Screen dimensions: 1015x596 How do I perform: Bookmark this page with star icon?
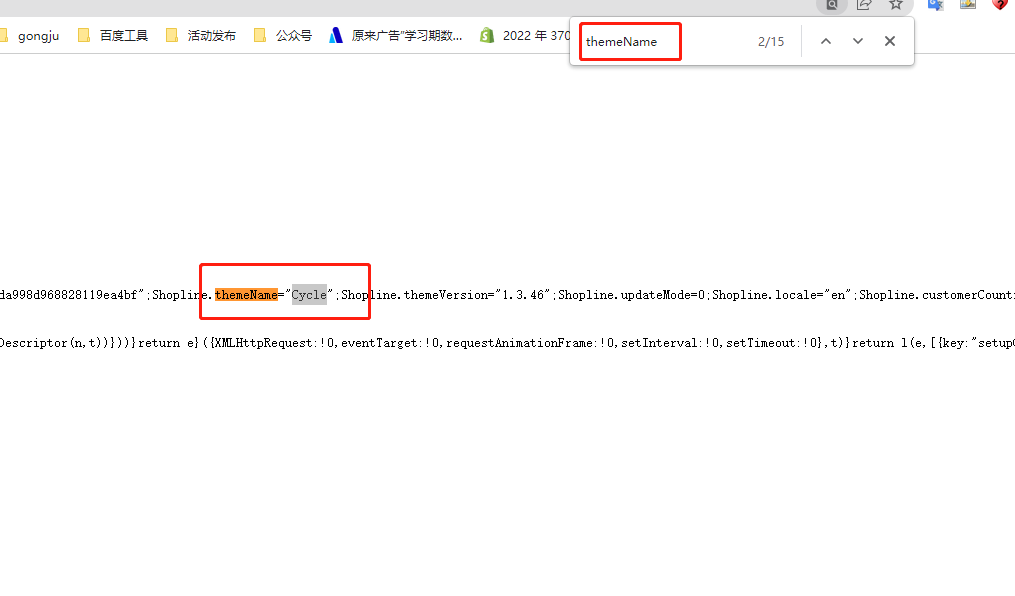coord(896,4)
